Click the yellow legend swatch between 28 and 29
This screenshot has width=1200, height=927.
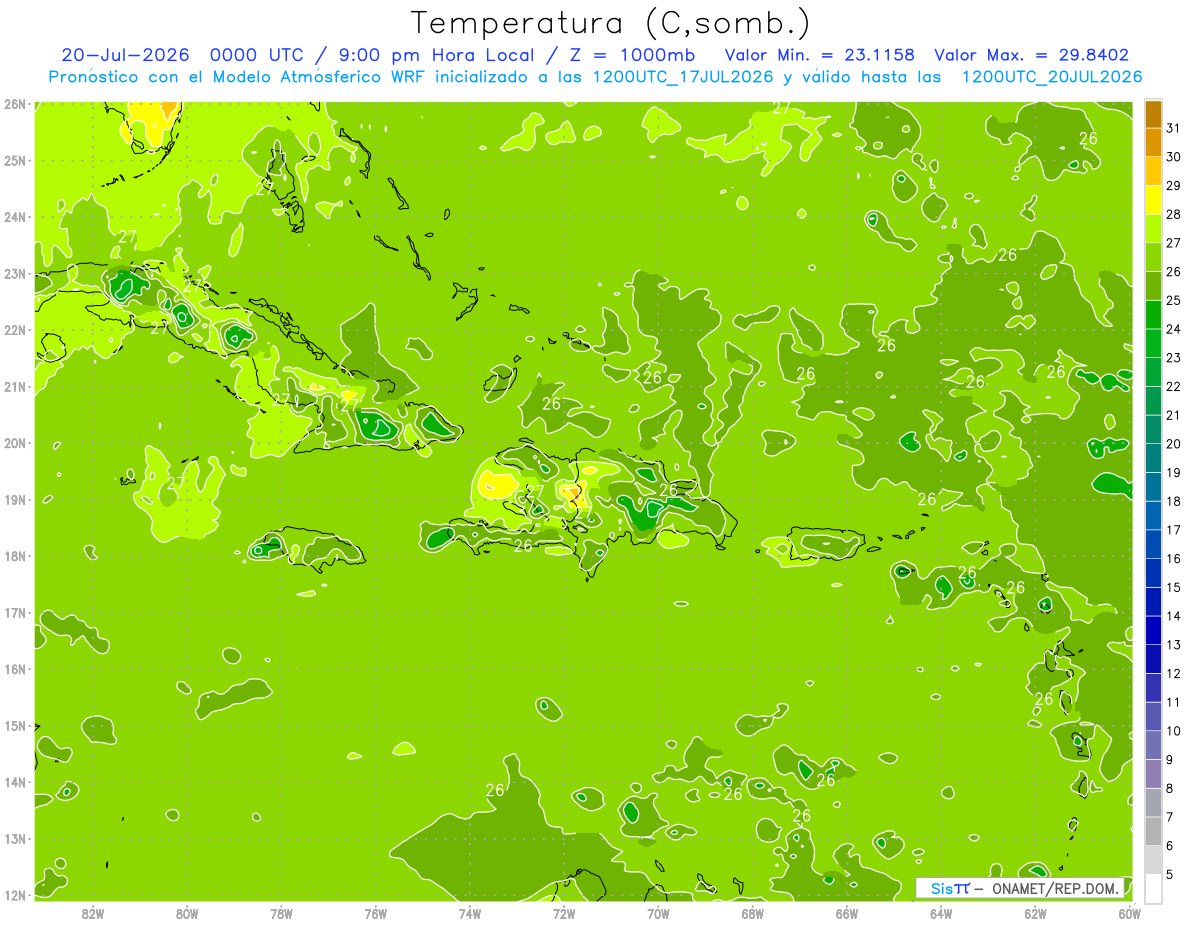tap(1153, 200)
